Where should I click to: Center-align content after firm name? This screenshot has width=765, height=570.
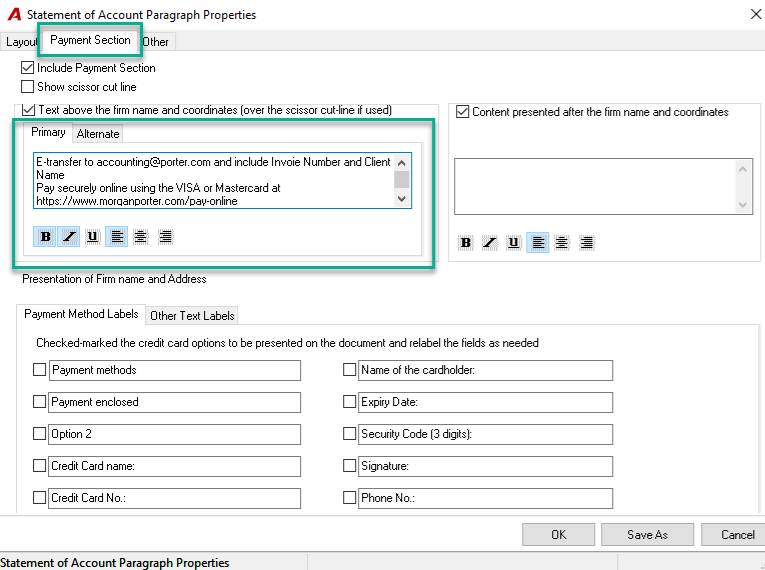coord(562,243)
